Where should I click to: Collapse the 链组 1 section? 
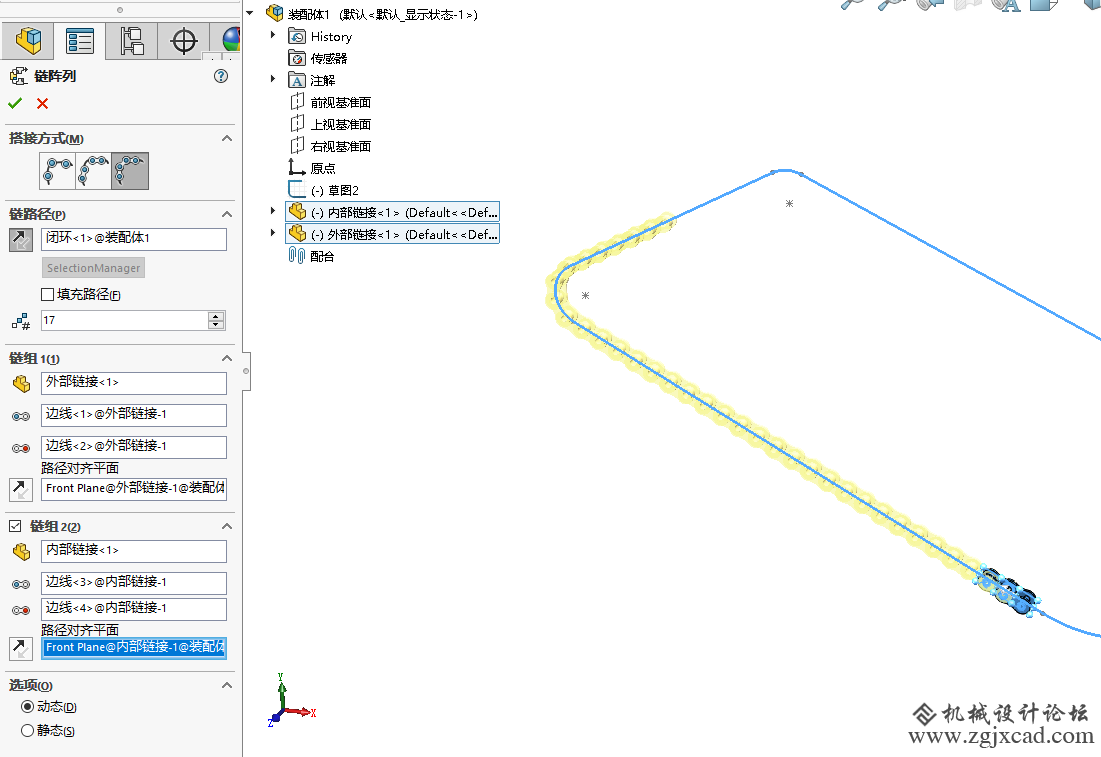tap(227, 358)
